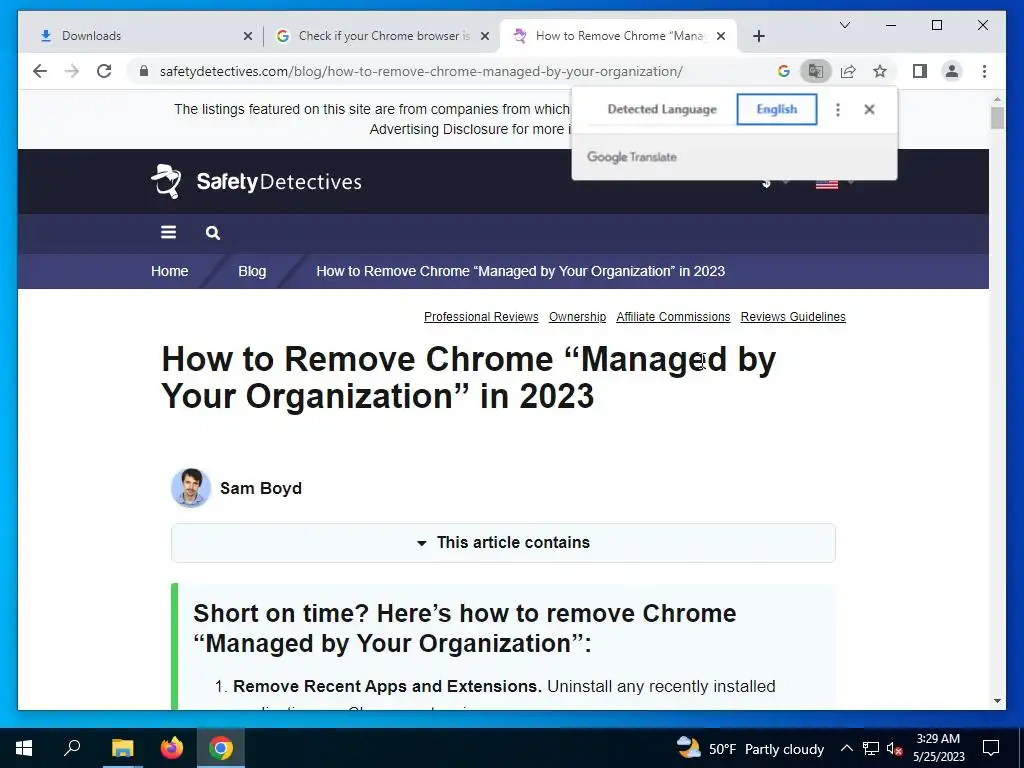Open Windows taskbar search
Viewport: 1024px width, 768px height.
tap(72, 748)
